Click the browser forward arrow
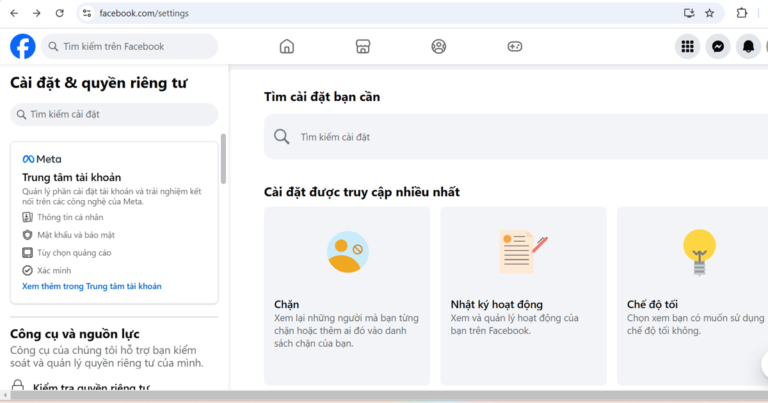Image resolution: width=768 pixels, height=403 pixels. pos(37,13)
